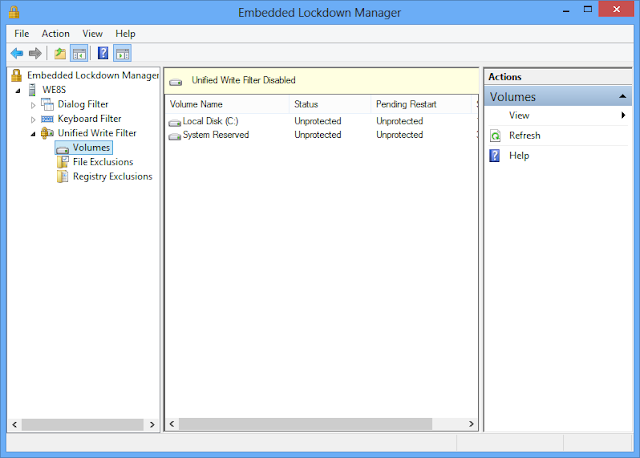
Task: Expand the Keyboard Filter node
Action: (x=33, y=120)
